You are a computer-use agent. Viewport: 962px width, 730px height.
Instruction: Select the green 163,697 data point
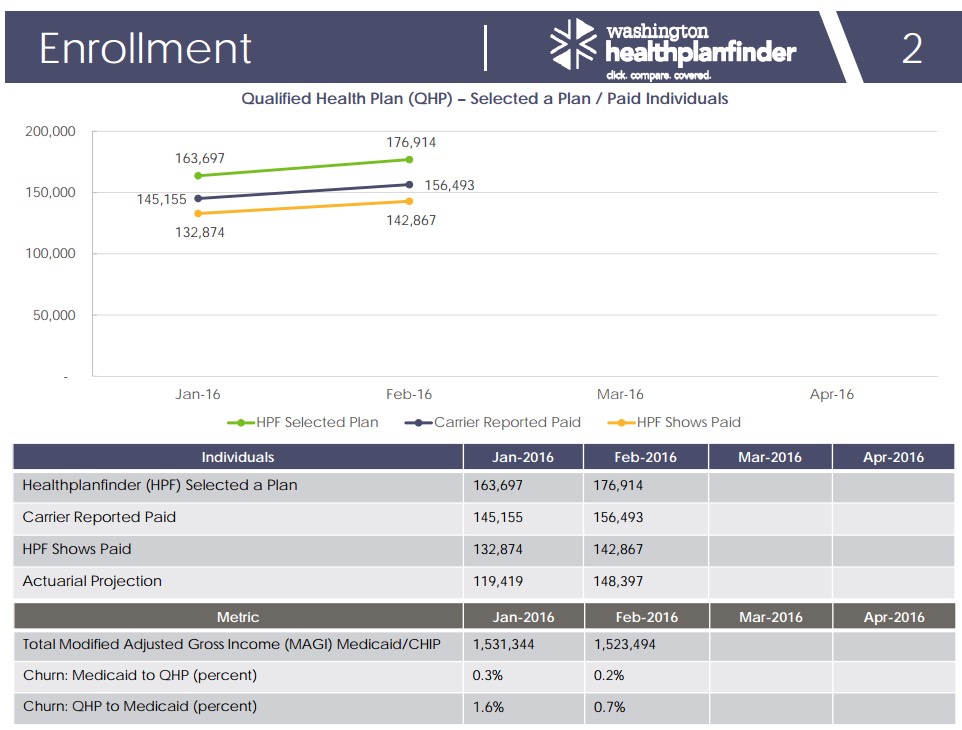coord(198,176)
